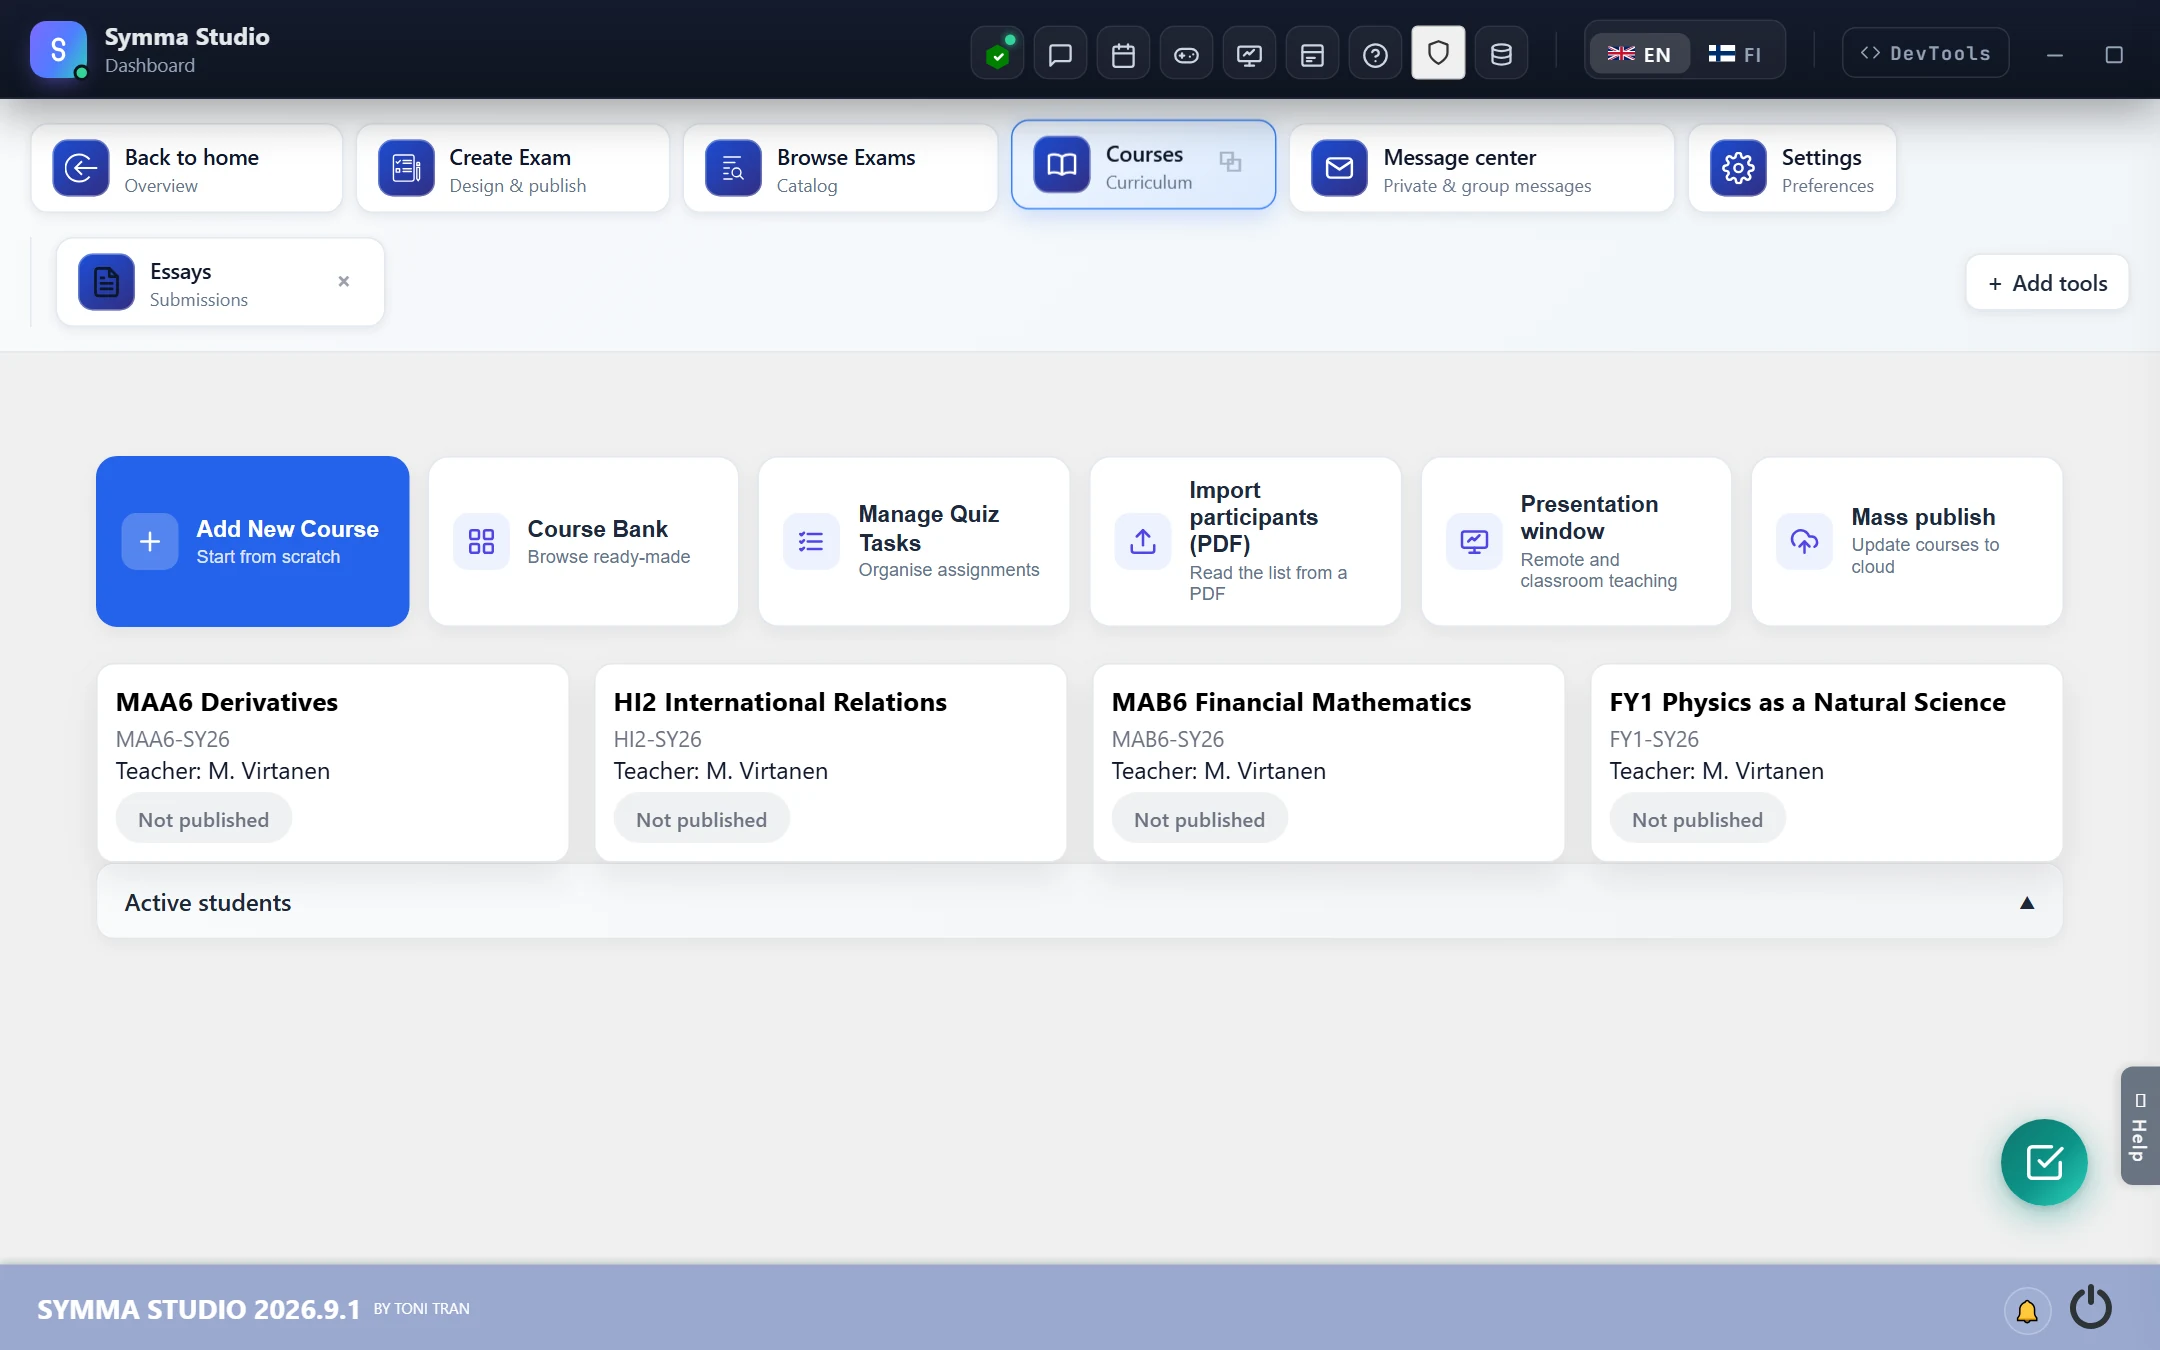Open the MAB6 Financial Mathematics course
The image size is (2160, 1350).
coord(1329,763)
